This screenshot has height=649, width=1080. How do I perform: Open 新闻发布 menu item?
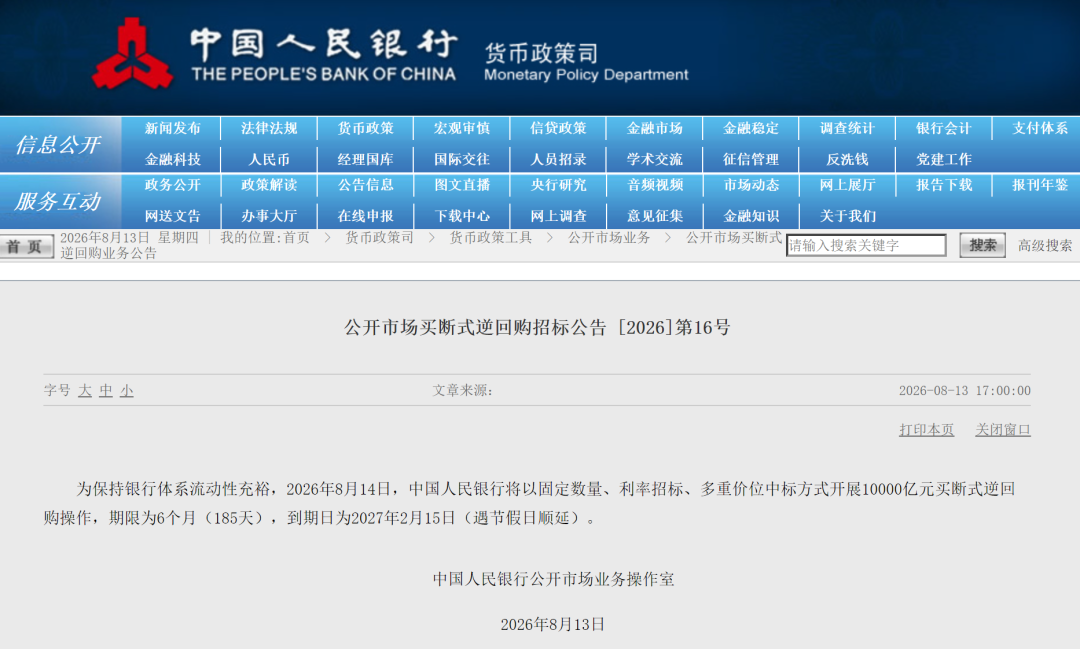(172, 128)
